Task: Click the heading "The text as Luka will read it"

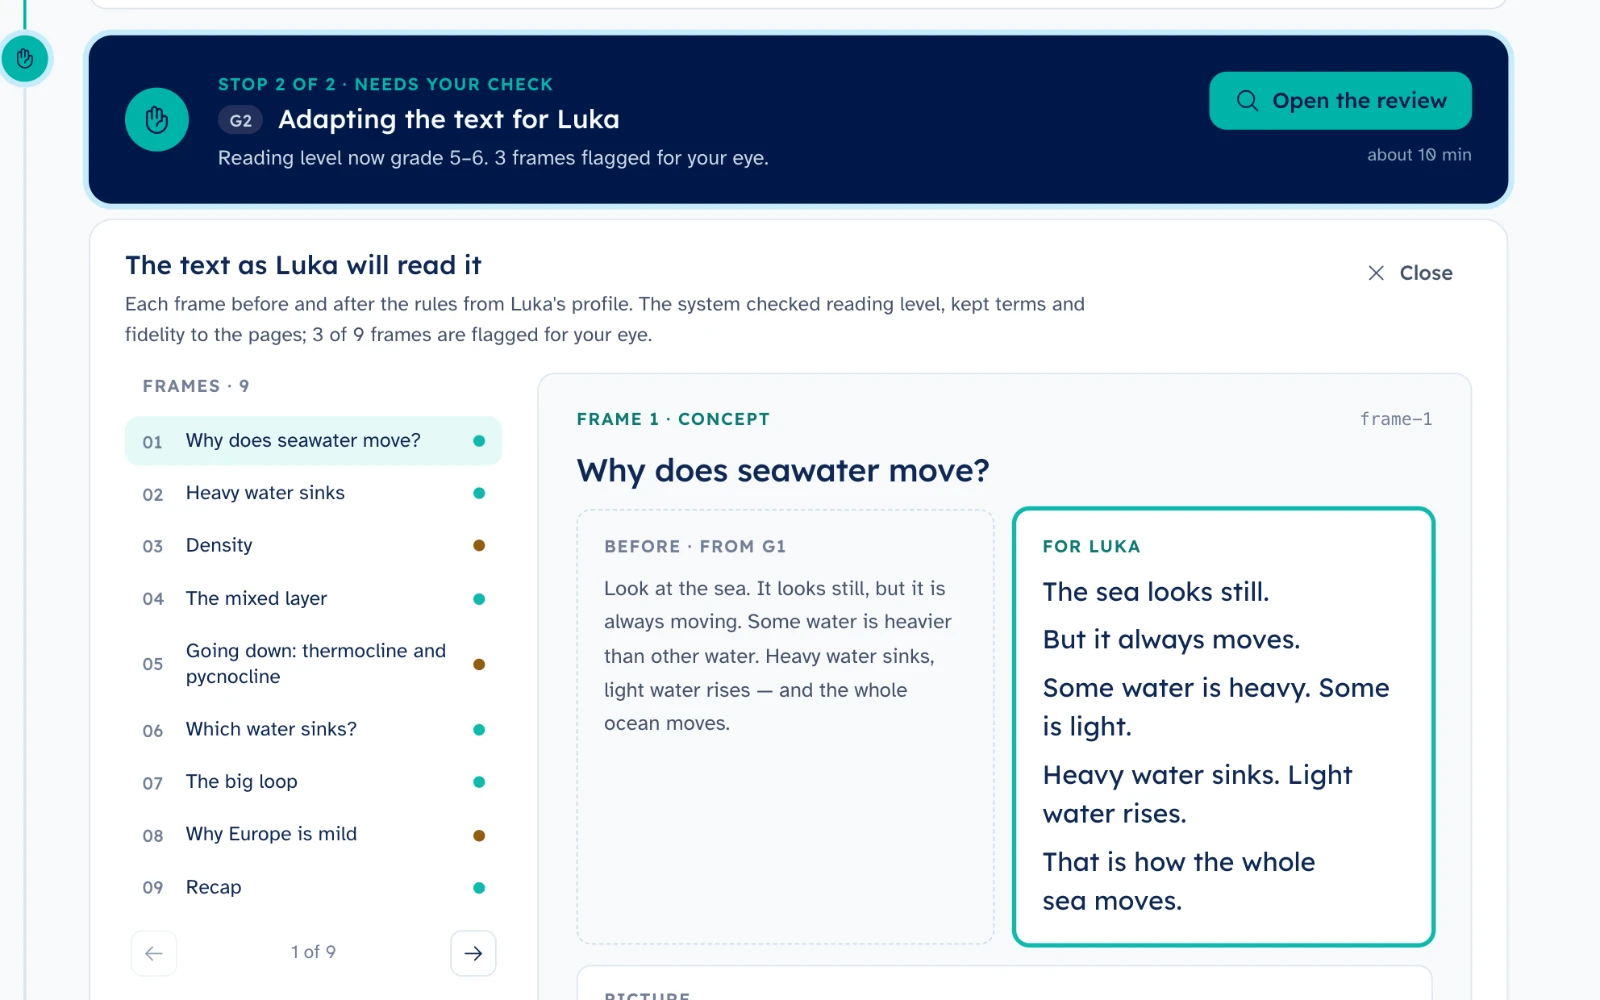Action: [x=303, y=265]
